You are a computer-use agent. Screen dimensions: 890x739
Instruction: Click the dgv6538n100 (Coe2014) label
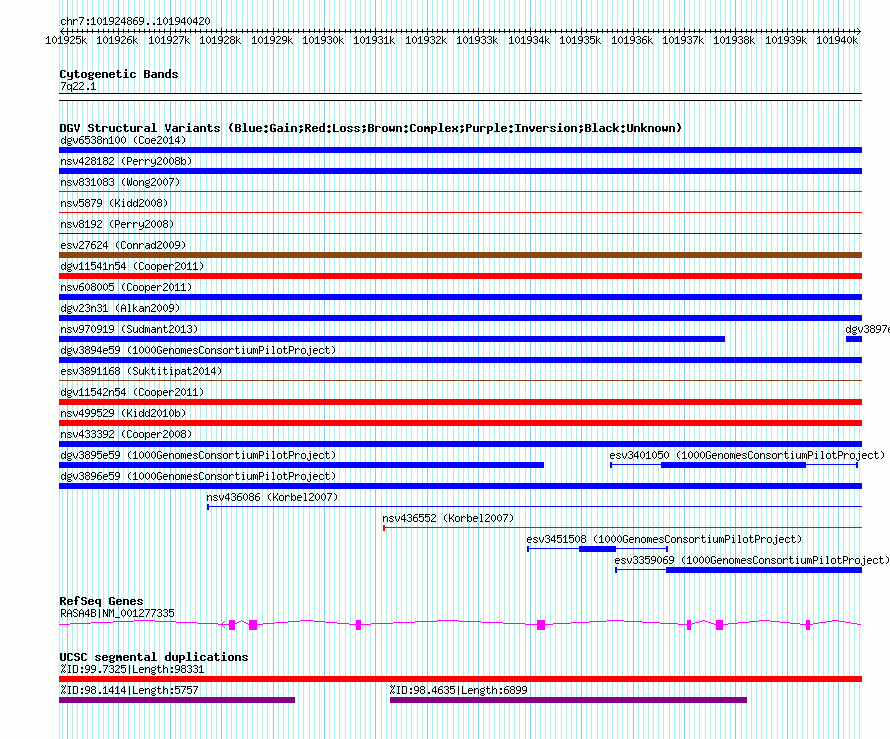pos(123,140)
